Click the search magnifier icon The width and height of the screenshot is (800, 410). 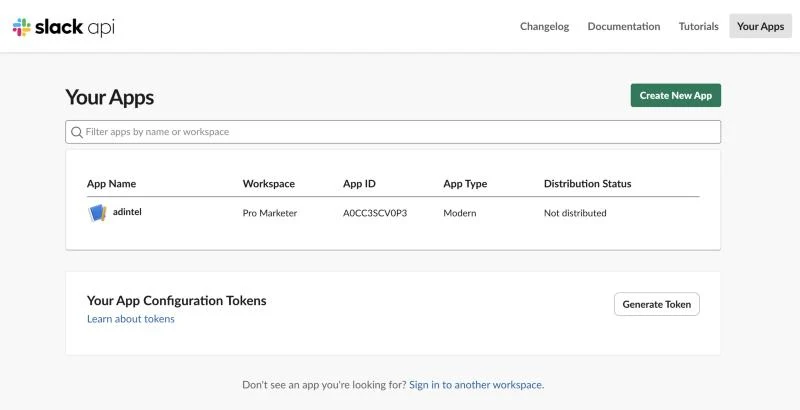pyautogui.click(x=77, y=132)
